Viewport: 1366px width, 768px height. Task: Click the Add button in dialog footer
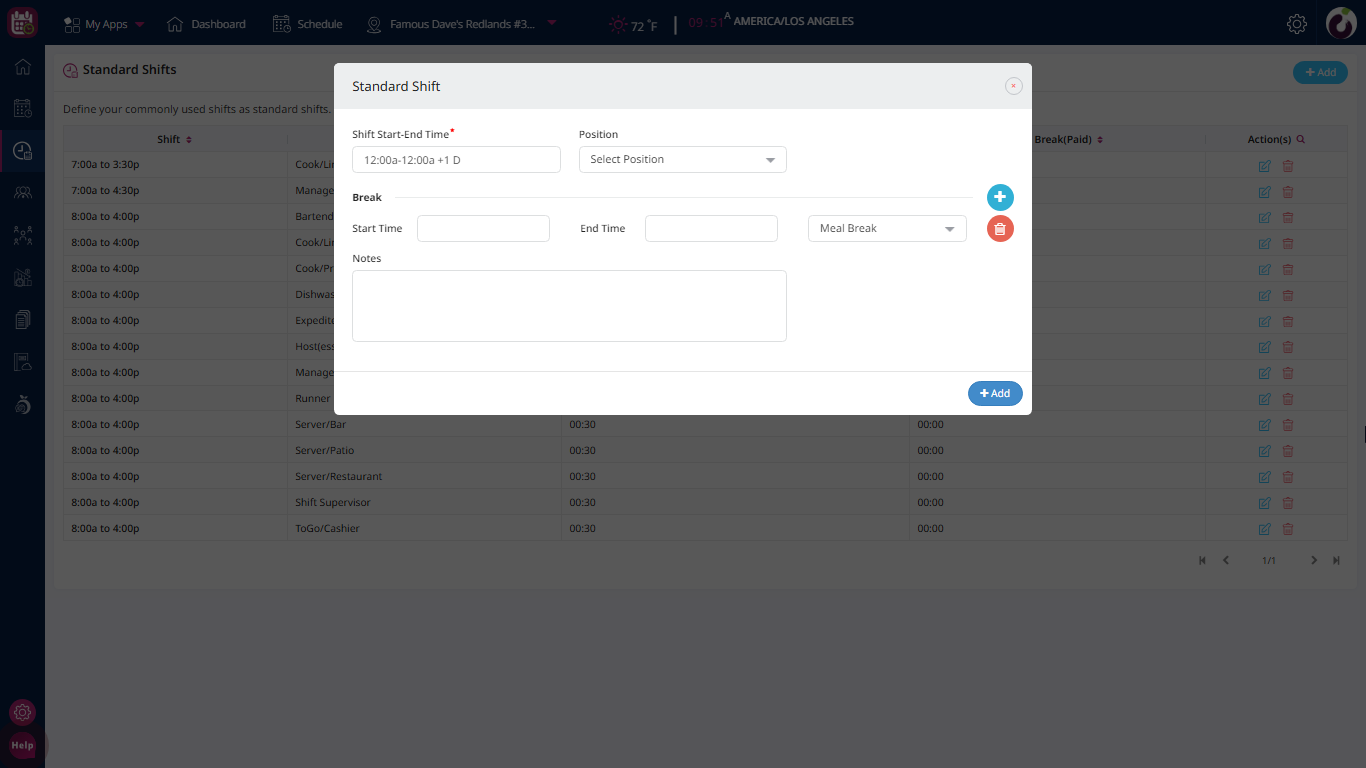[994, 394]
